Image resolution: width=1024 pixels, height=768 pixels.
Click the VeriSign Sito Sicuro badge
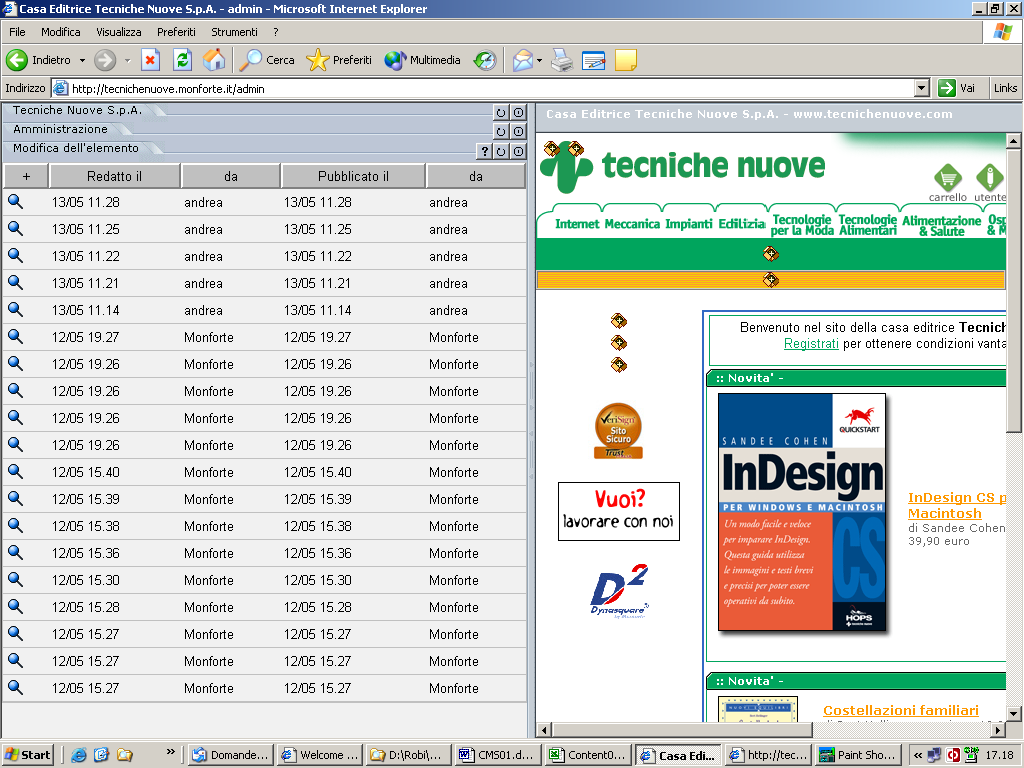[x=618, y=430]
